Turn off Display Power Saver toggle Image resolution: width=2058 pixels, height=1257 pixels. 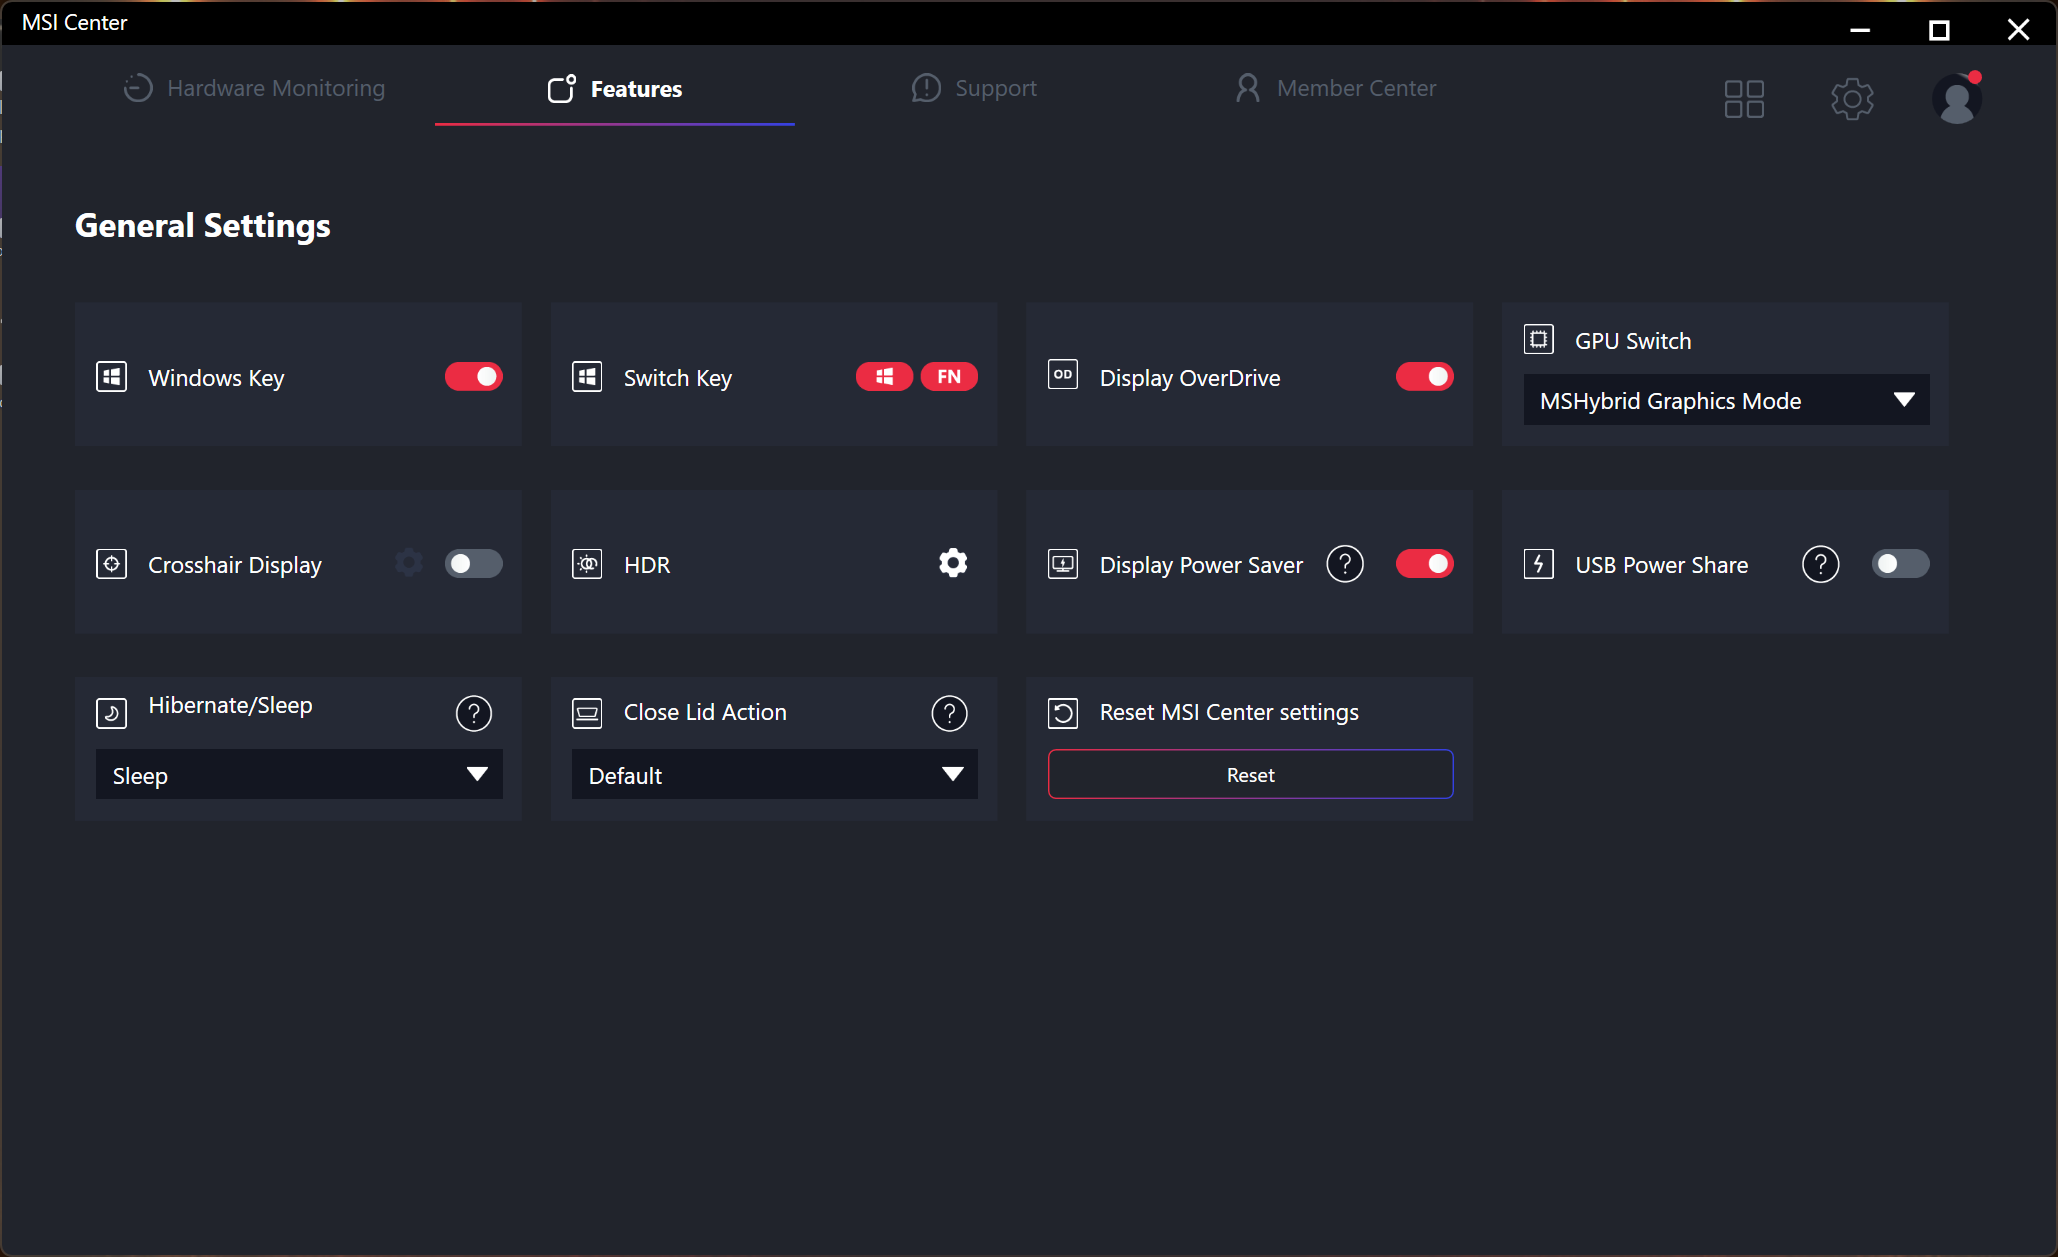[1425, 564]
